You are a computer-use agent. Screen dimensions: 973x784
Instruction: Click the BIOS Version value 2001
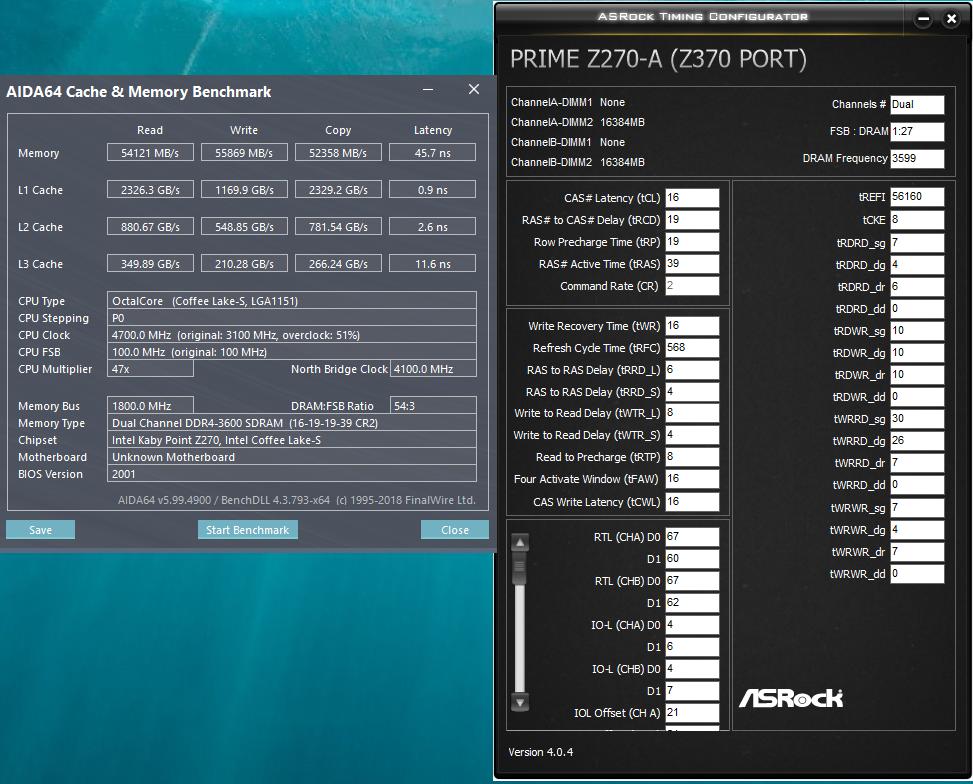click(x=292, y=474)
